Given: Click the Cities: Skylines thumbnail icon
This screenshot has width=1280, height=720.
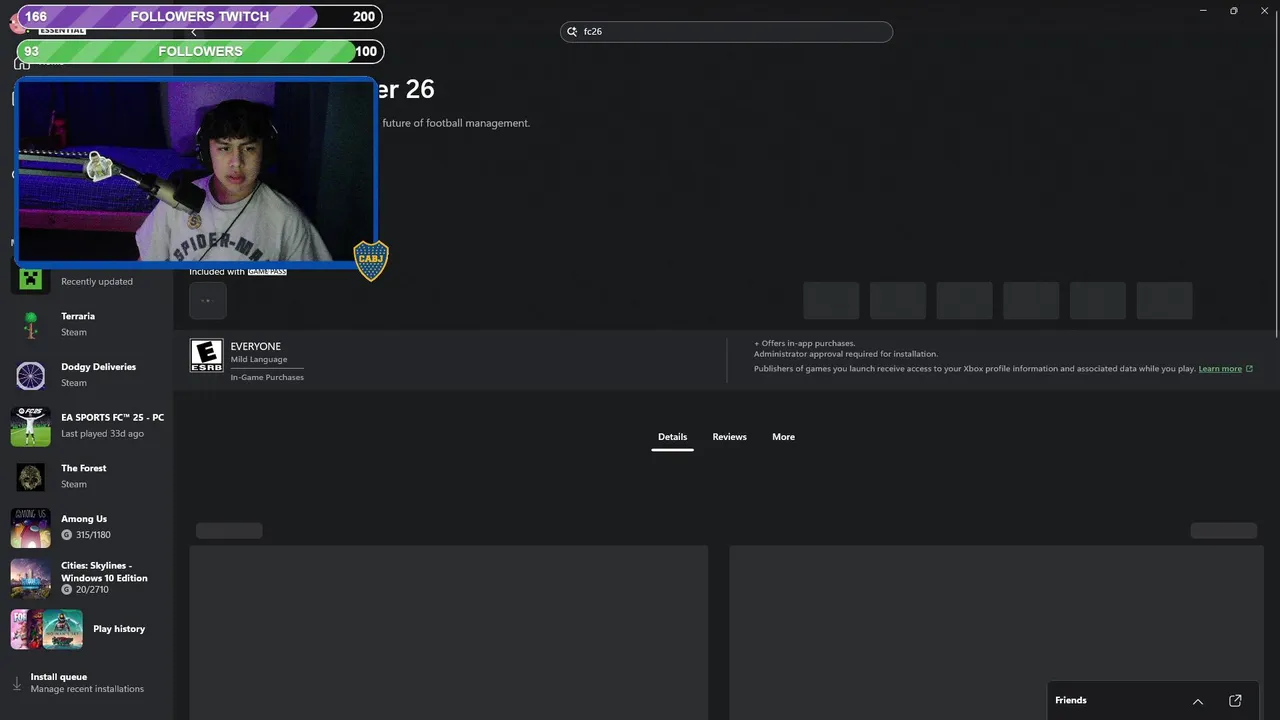Looking at the screenshot, I should coord(30,578).
